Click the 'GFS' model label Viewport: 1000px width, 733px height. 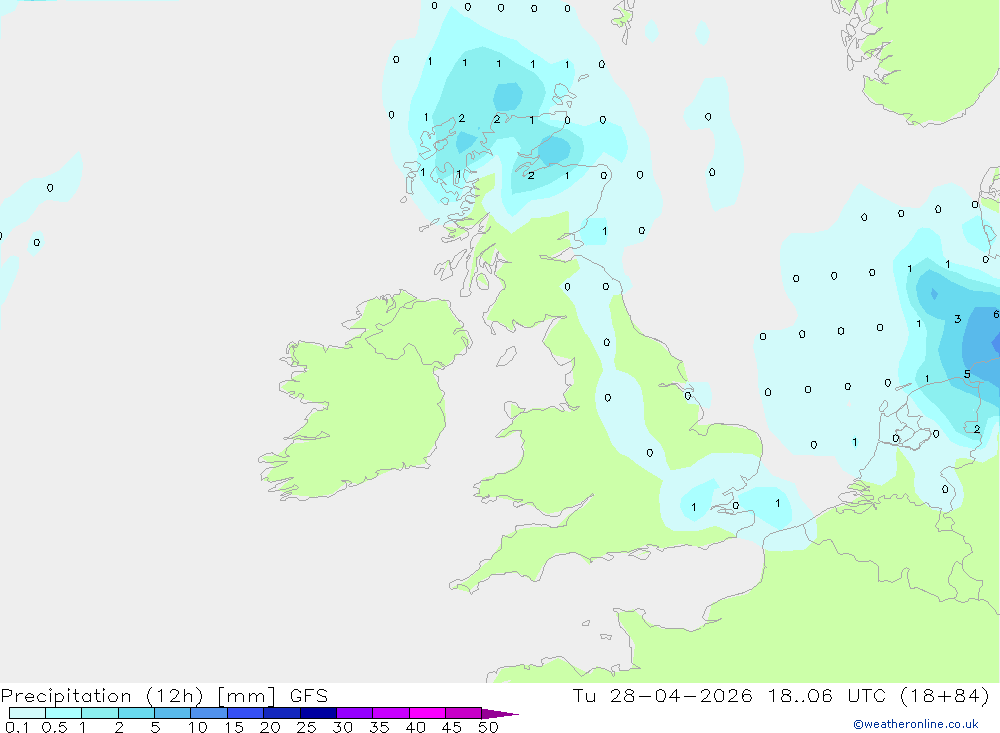309,695
